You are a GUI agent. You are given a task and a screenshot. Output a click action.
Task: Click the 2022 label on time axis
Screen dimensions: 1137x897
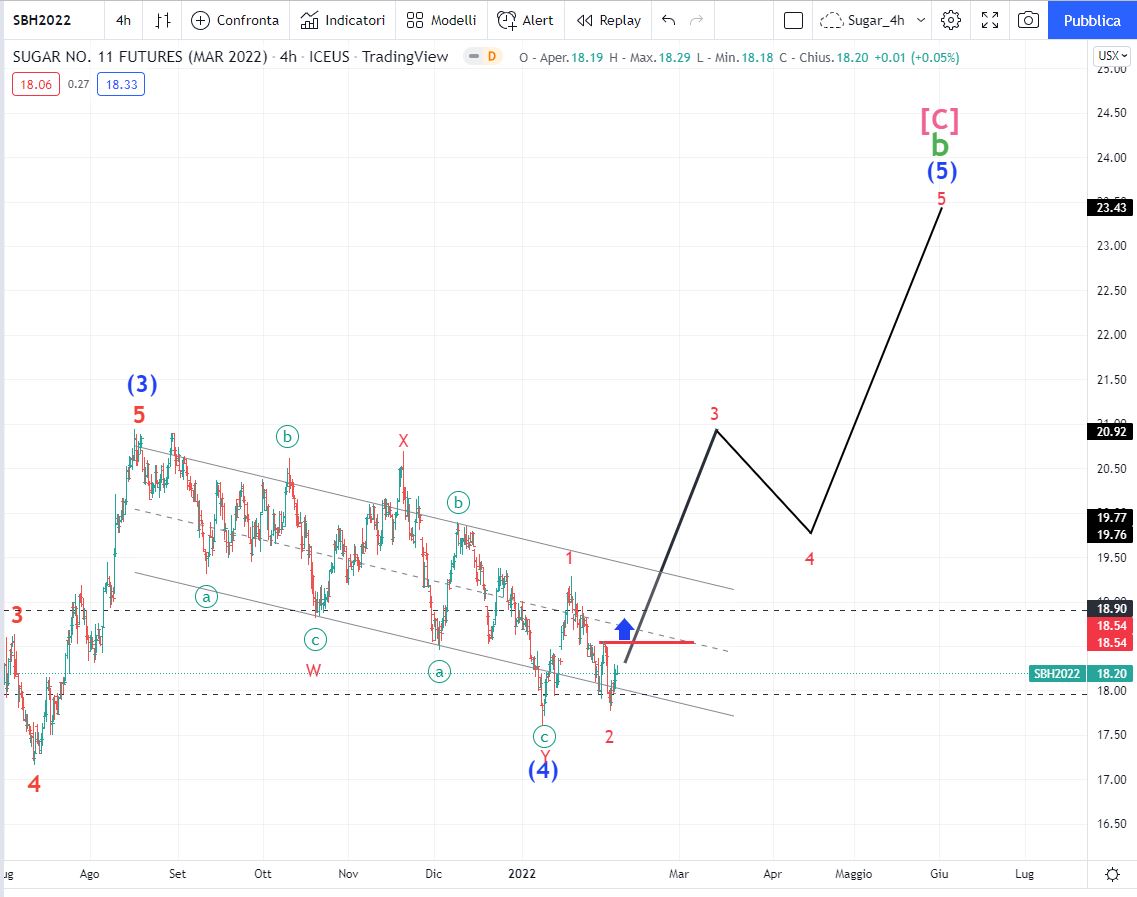point(522,874)
